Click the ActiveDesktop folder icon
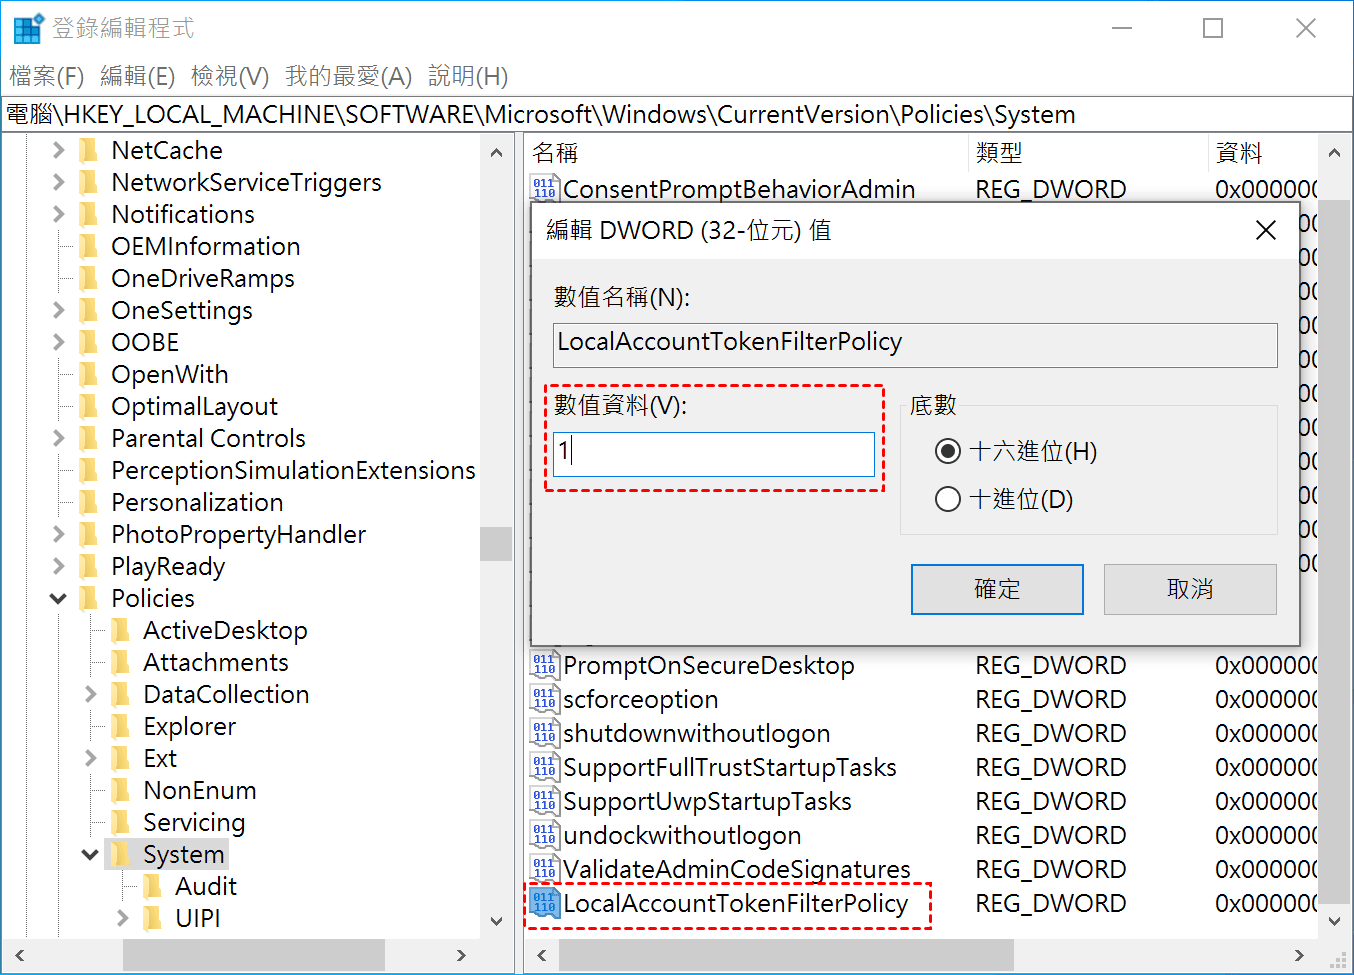Screen dimensions: 1354x975 121,630
